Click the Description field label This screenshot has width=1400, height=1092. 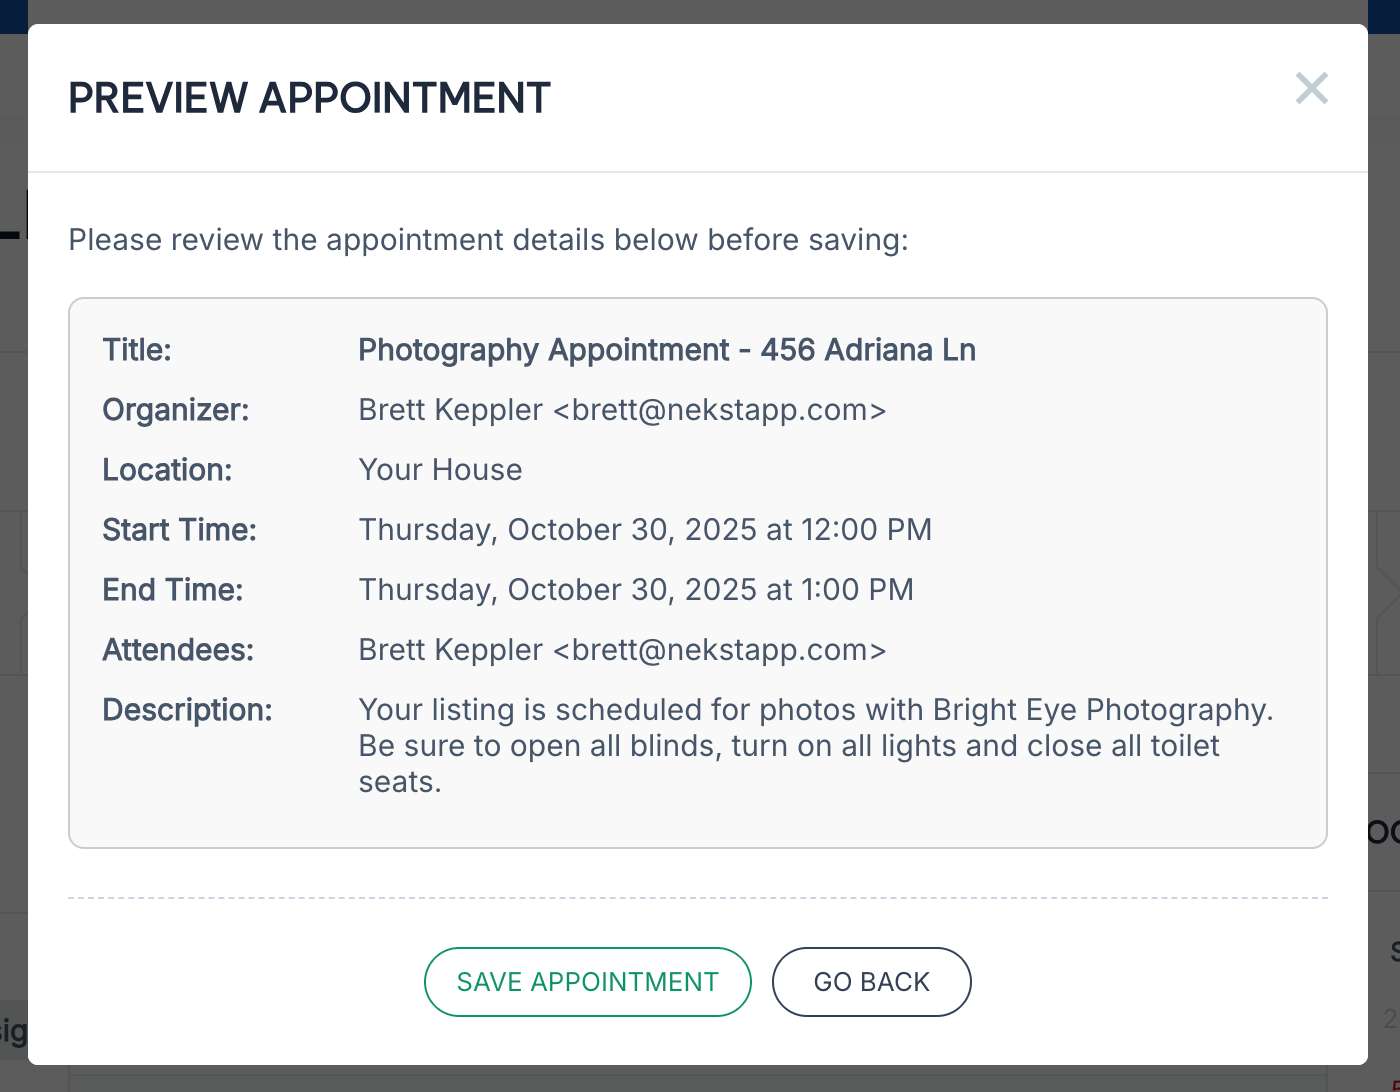tap(187, 710)
